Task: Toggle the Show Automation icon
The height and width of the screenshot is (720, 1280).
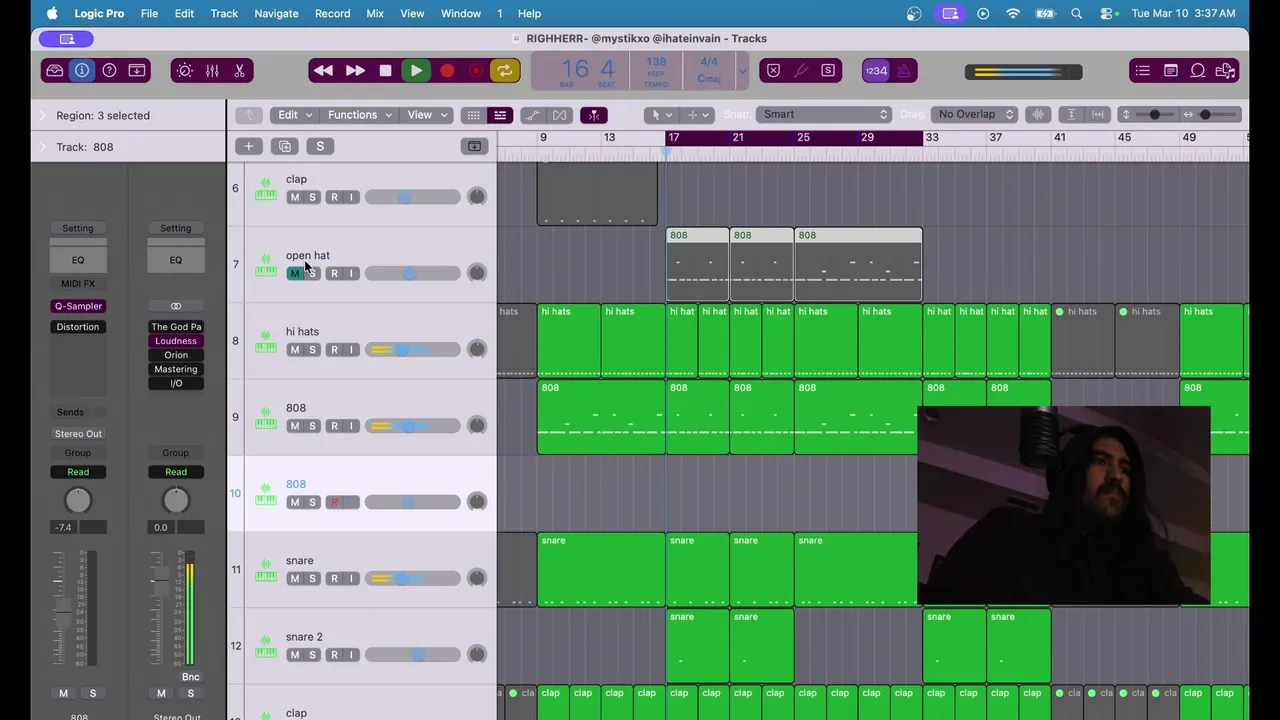Action: pyautogui.click(x=532, y=115)
